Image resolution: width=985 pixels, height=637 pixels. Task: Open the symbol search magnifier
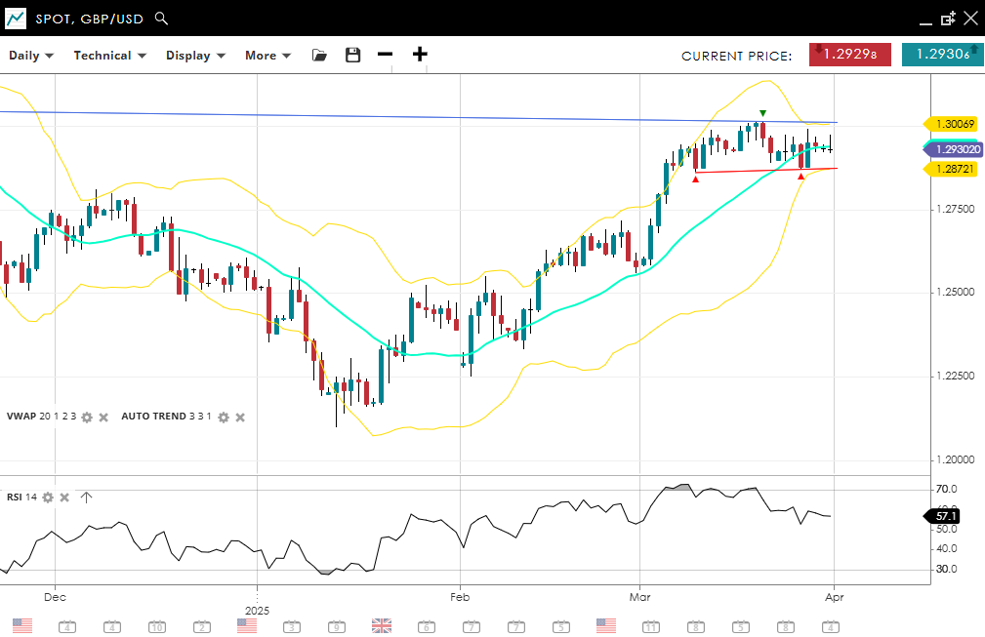162,19
